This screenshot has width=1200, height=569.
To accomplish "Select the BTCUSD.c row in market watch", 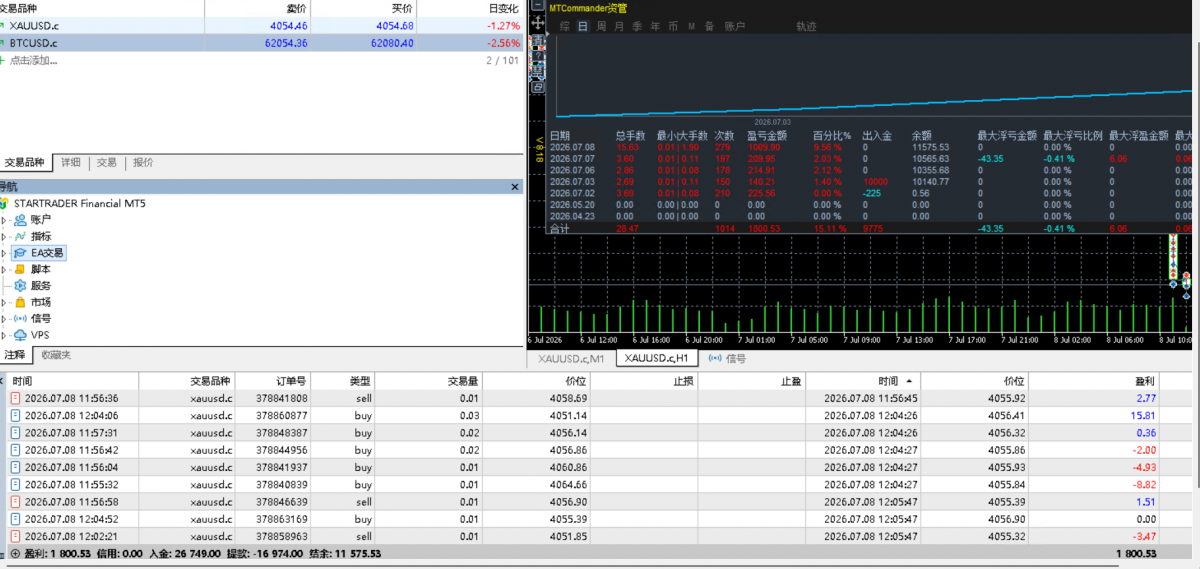I will [261, 43].
